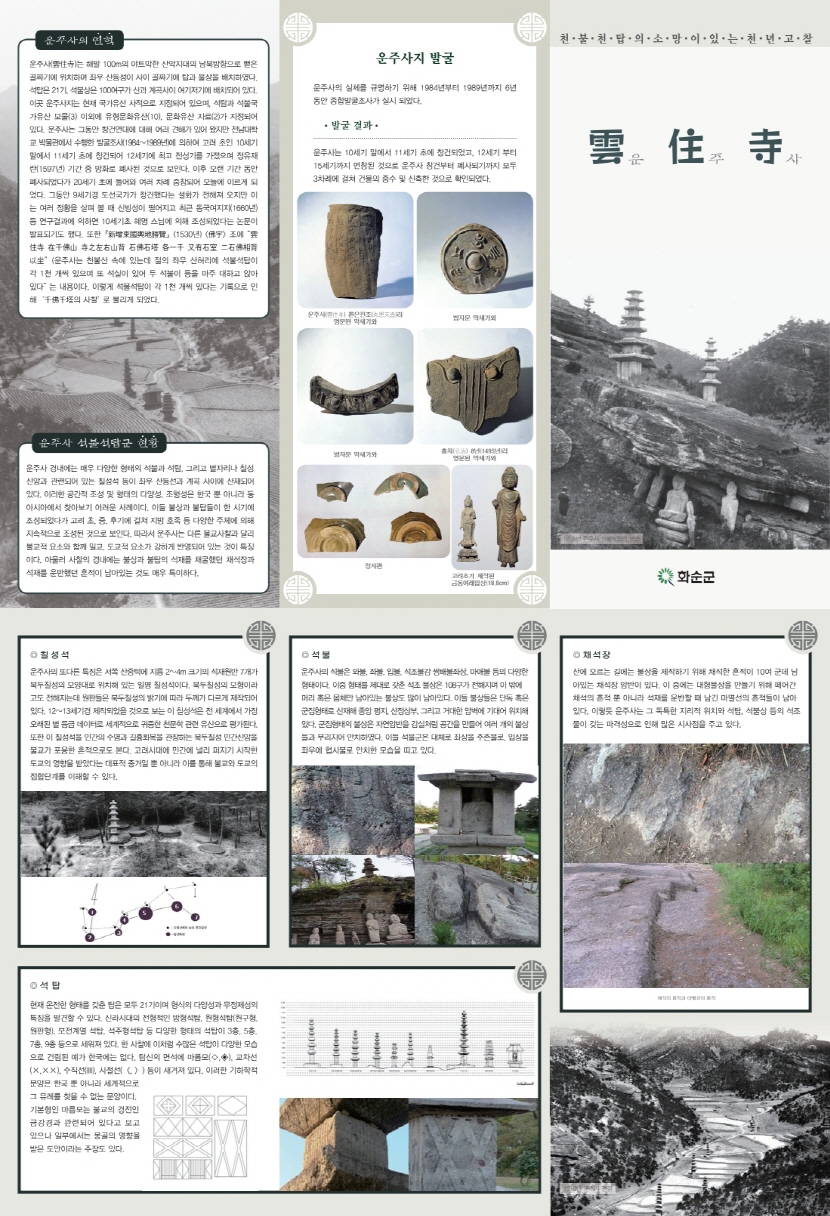The height and width of the screenshot is (1216, 830).
Task: Click the round emblem on 채석장 panel
Action: click(801, 636)
